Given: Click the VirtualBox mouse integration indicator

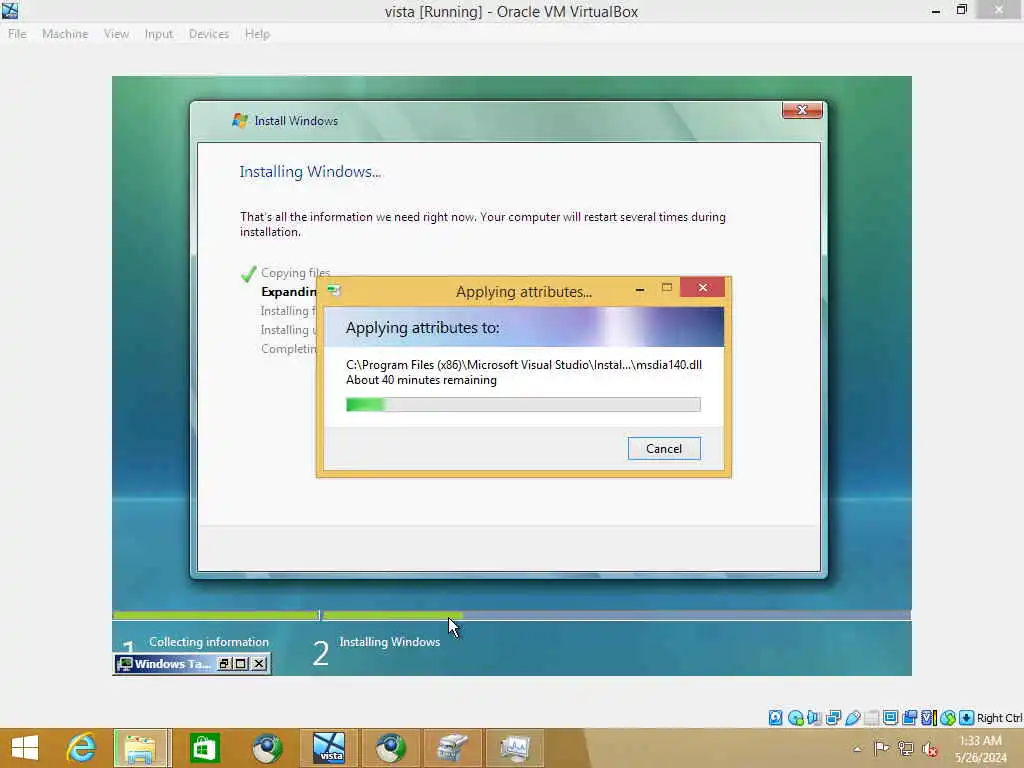Looking at the screenshot, I should tap(948, 718).
